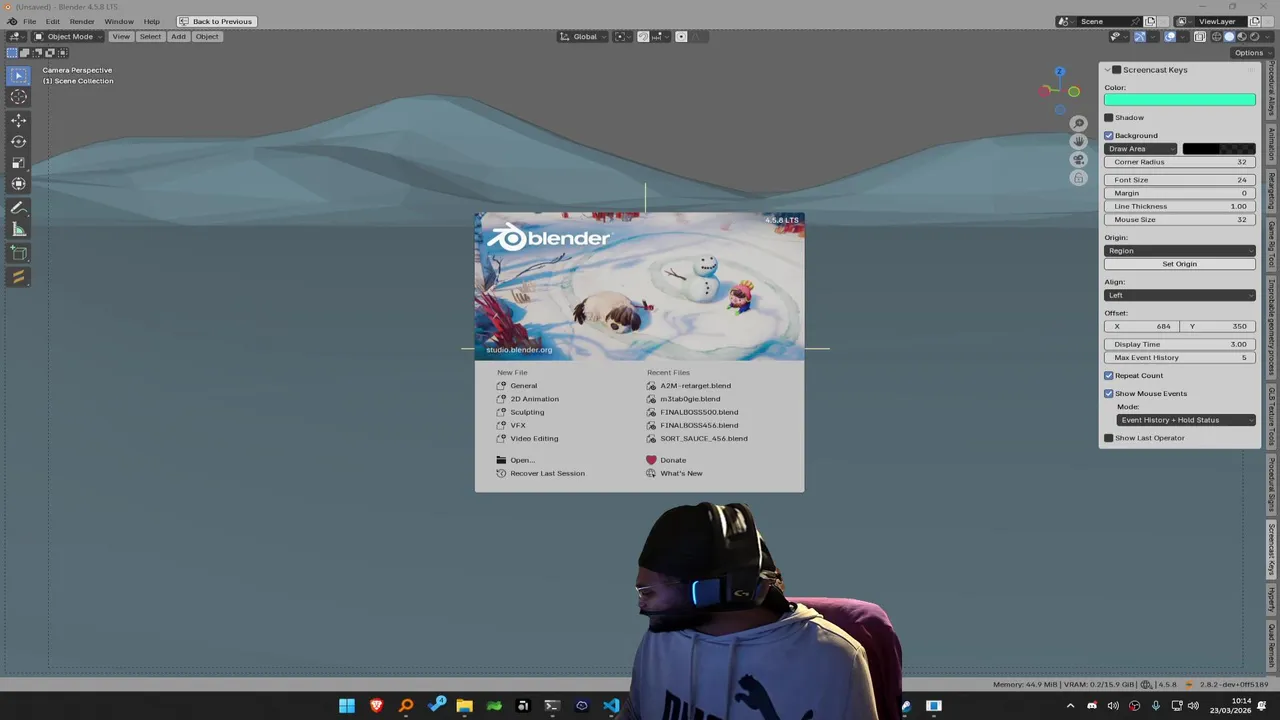The image size is (1280, 720).
Task: Open the viewport Add menu
Action: (x=178, y=37)
